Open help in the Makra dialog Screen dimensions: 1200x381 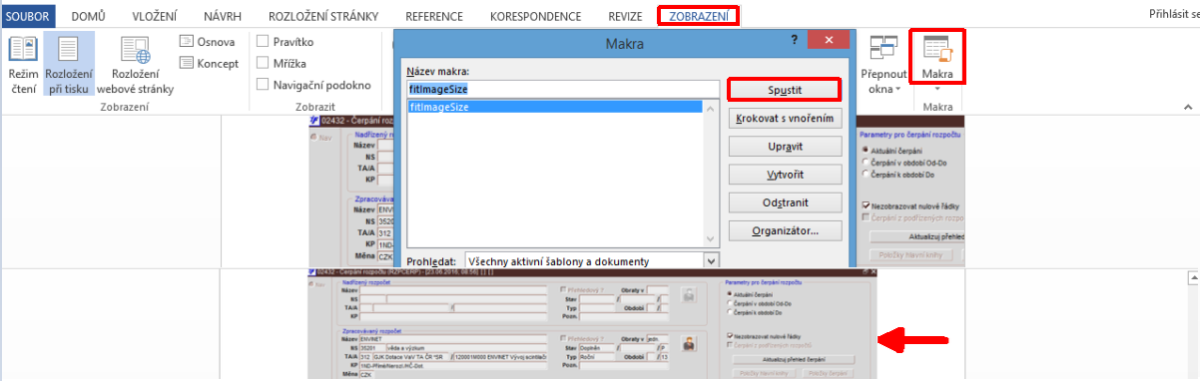pos(794,40)
